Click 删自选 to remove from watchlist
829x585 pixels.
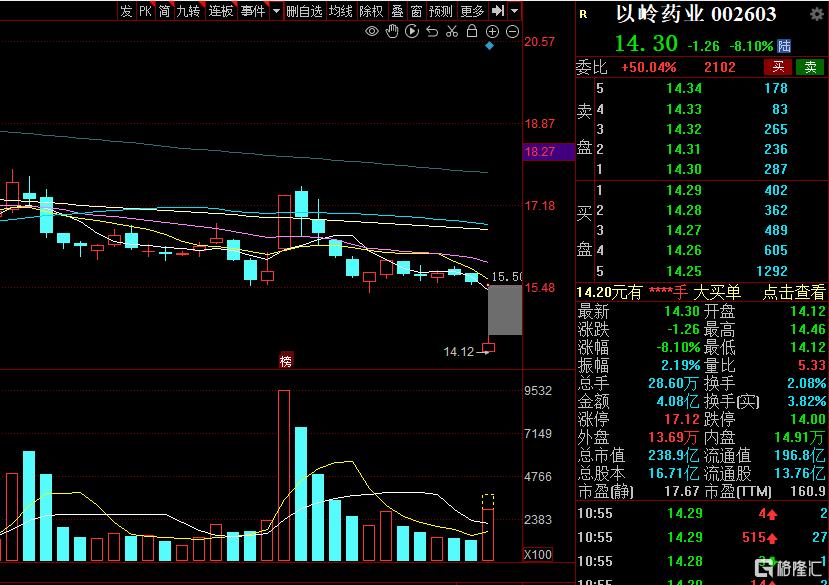(x=305, y=11)
